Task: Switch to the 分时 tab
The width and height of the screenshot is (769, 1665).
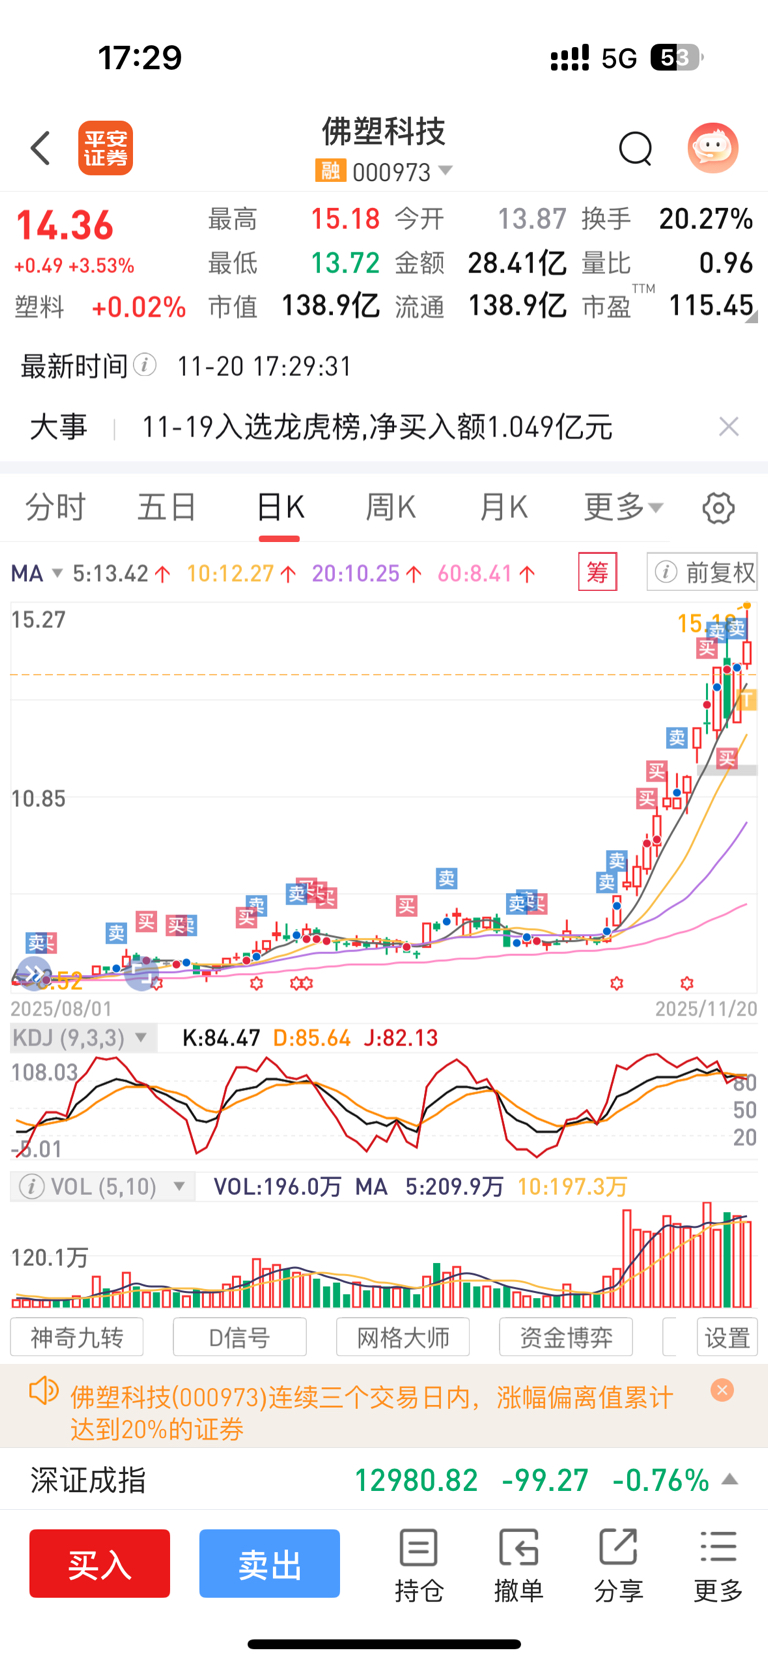Action: point(55,507)
